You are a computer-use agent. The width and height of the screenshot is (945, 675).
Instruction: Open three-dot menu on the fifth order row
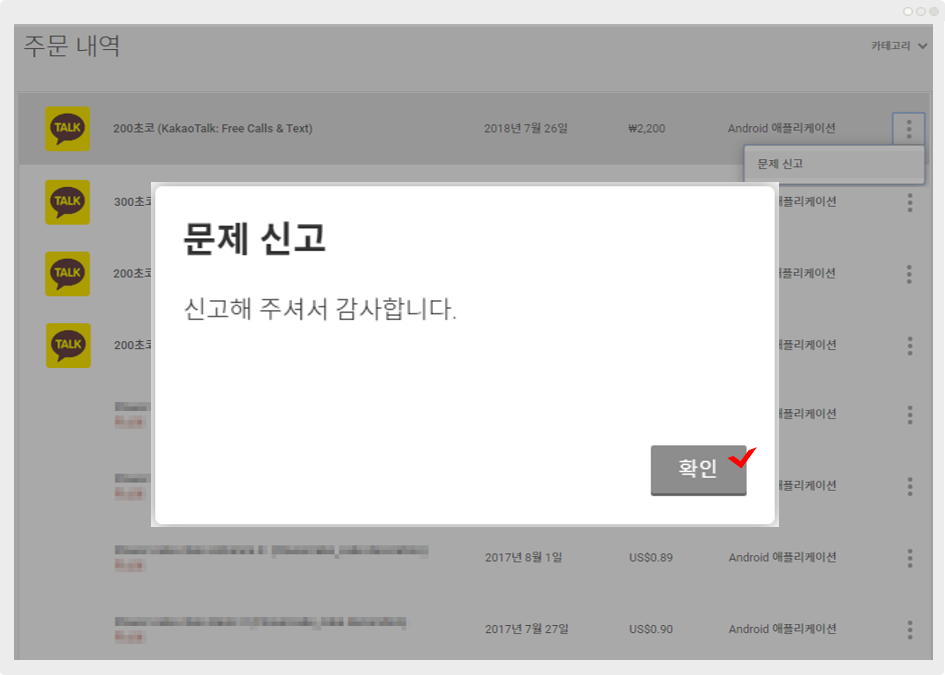tap(909, 415)
